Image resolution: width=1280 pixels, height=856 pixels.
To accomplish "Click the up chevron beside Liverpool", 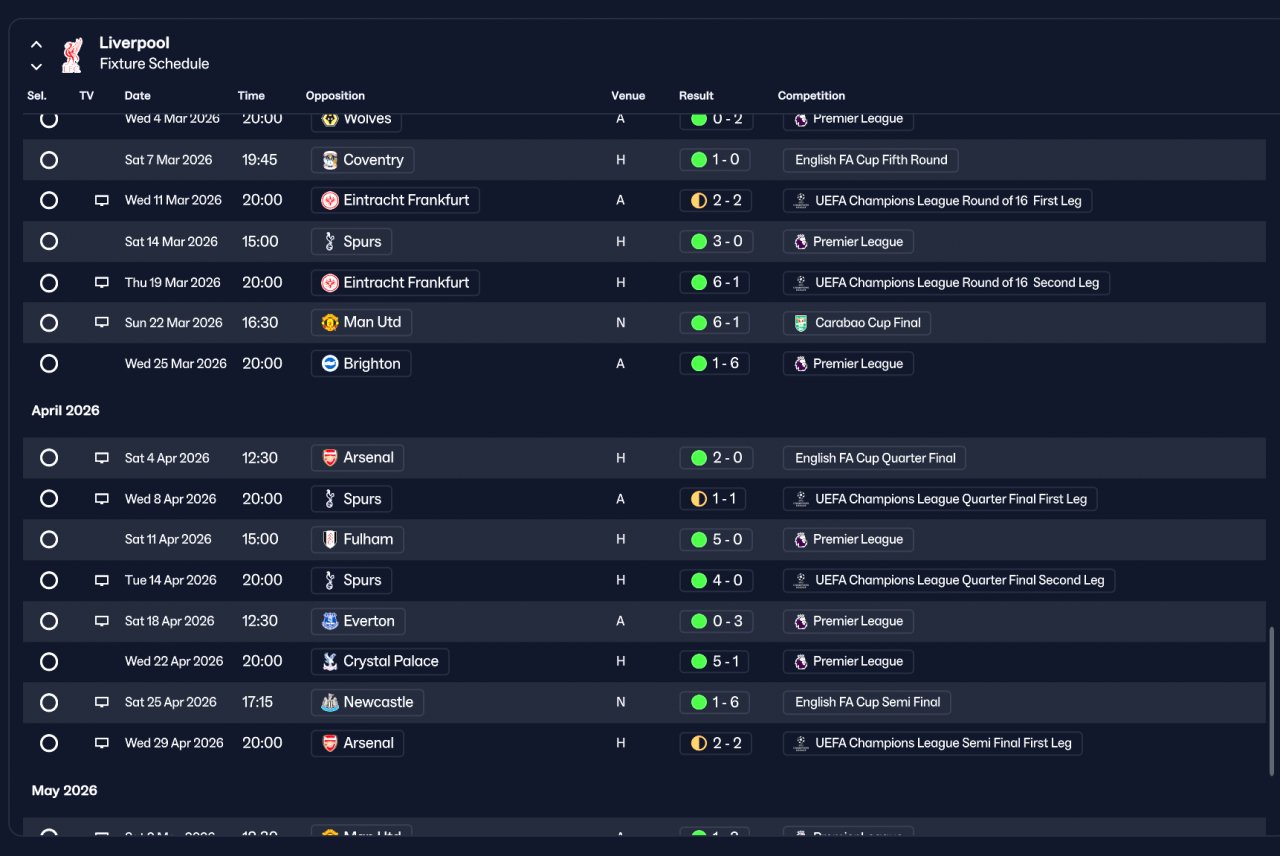I will coord(36,44).
